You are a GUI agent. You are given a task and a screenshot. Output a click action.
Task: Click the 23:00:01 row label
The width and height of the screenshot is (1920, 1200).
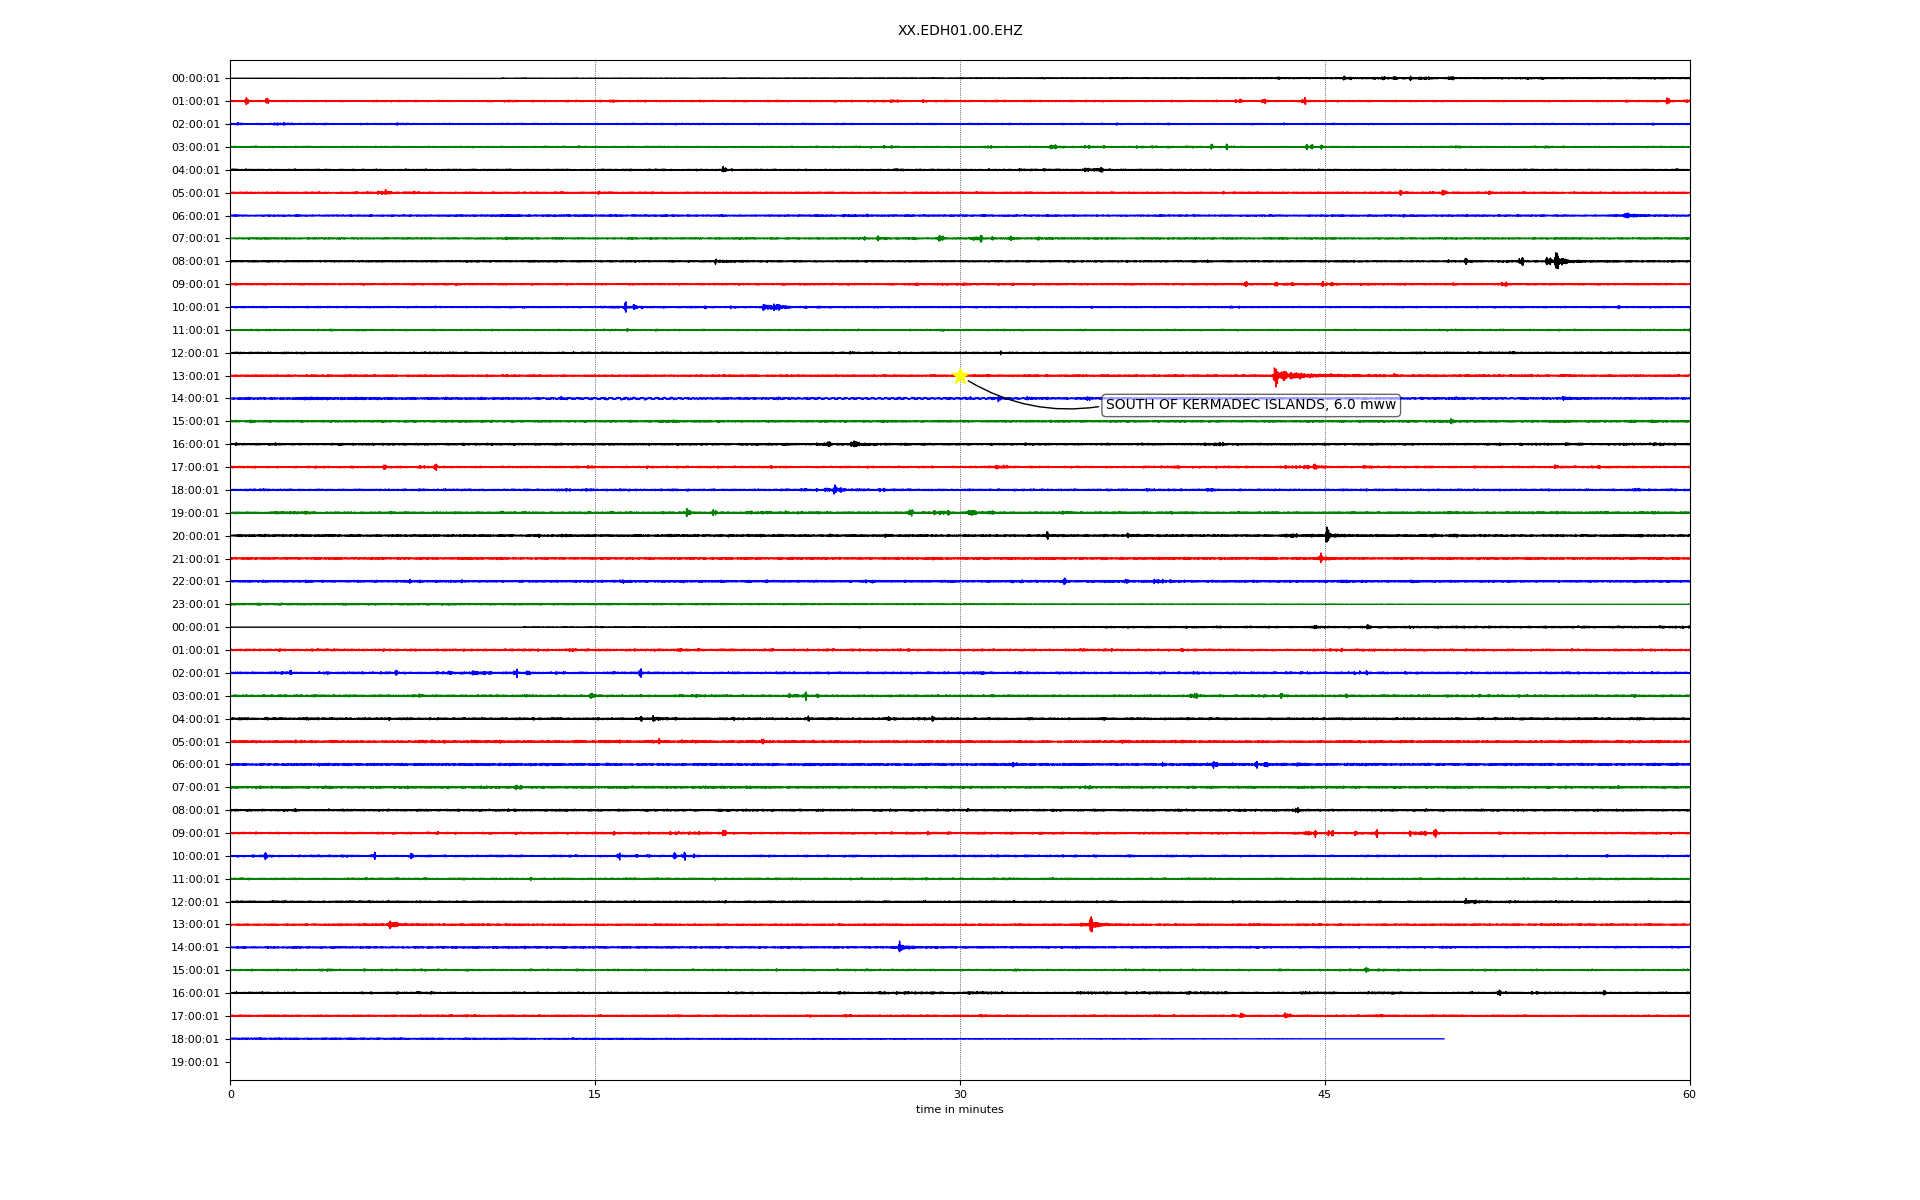point(195,604)
